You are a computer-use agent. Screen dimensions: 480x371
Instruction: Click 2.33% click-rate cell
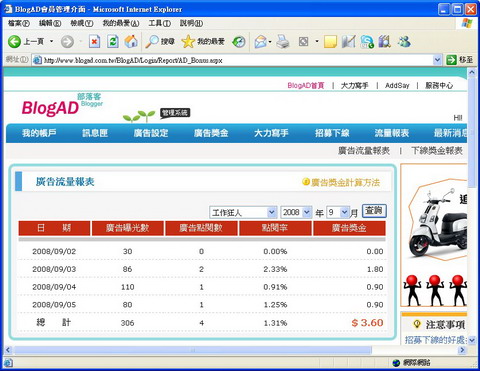(x=275, y=269)
